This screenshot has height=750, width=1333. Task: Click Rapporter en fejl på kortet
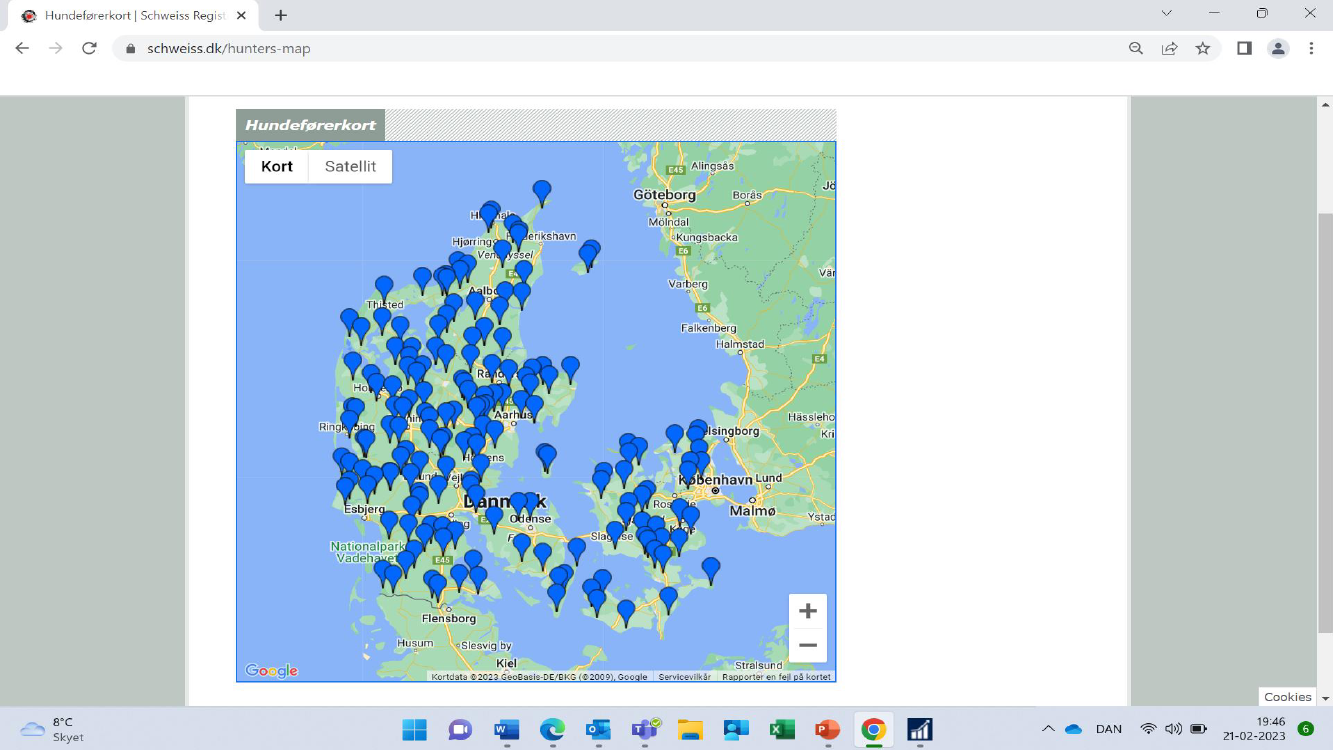pyautogui.click(x=776, y=677)
